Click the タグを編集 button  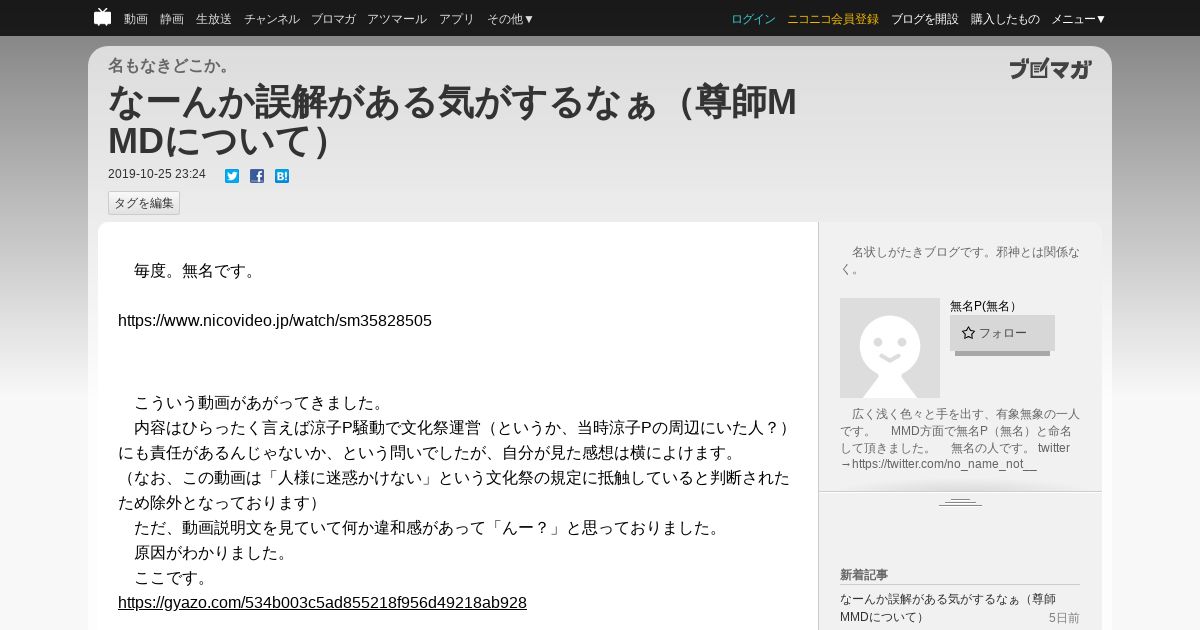click(144, 203)
